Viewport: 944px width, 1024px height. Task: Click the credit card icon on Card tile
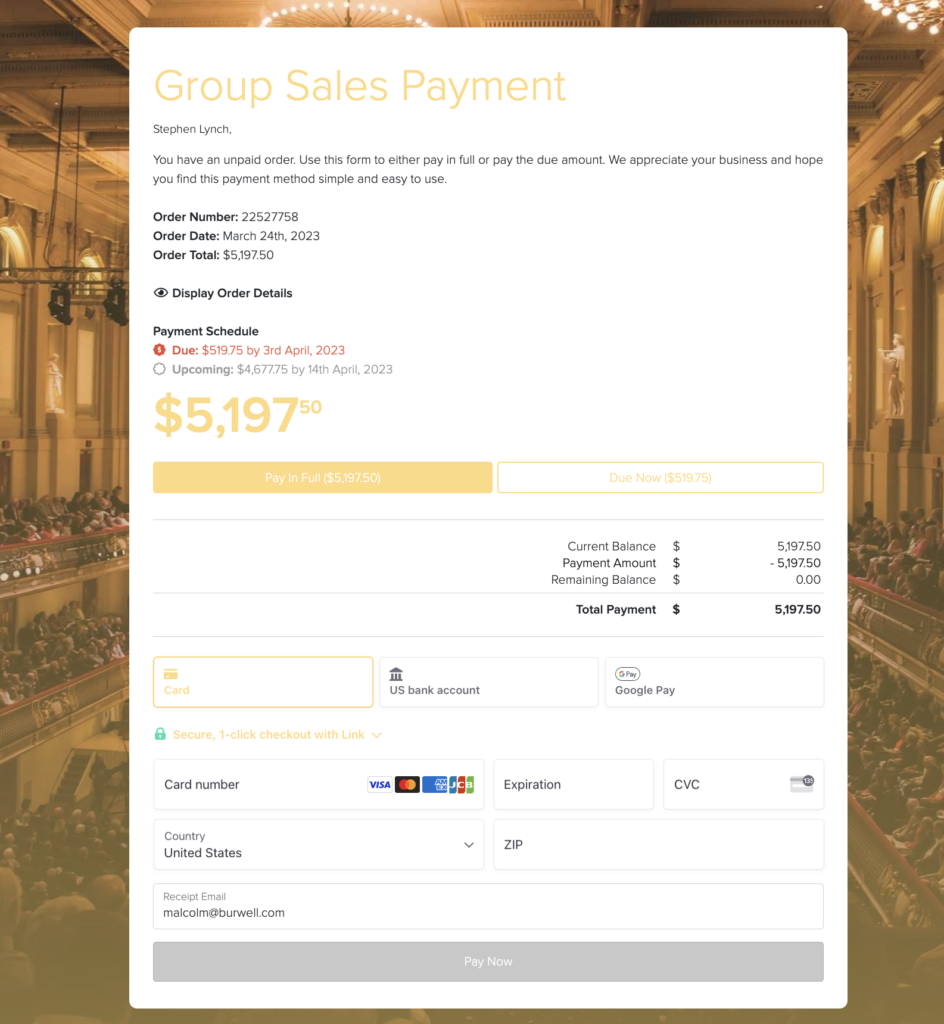[x=170, y=674]
